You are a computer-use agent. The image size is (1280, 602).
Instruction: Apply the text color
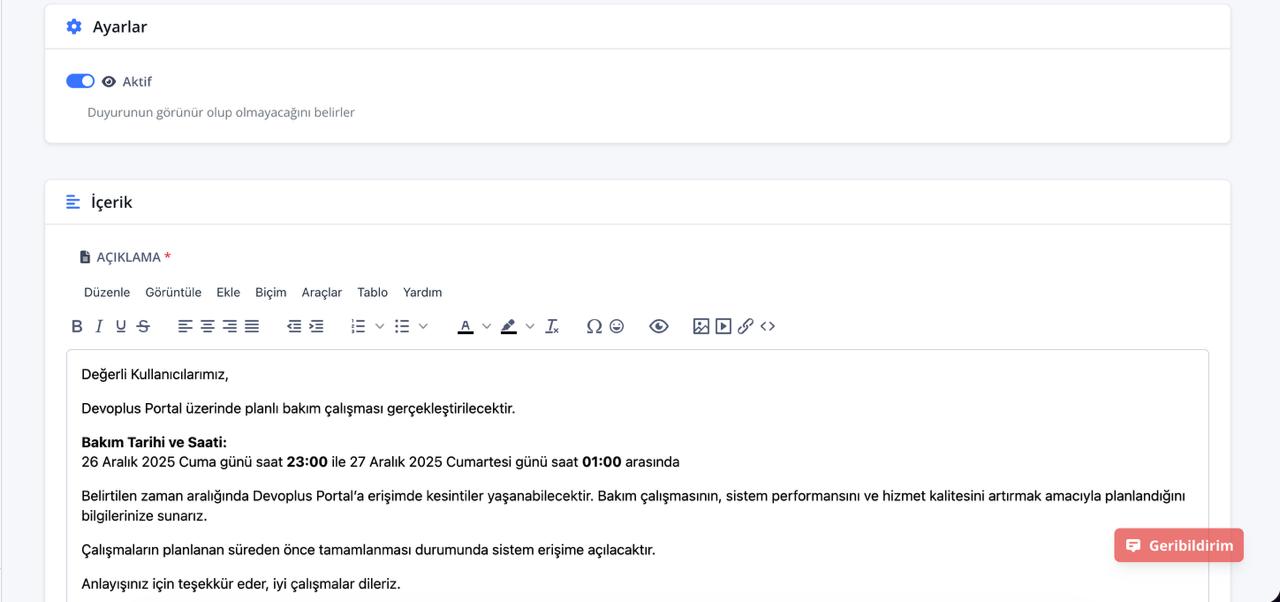click(x=465, y=326)
